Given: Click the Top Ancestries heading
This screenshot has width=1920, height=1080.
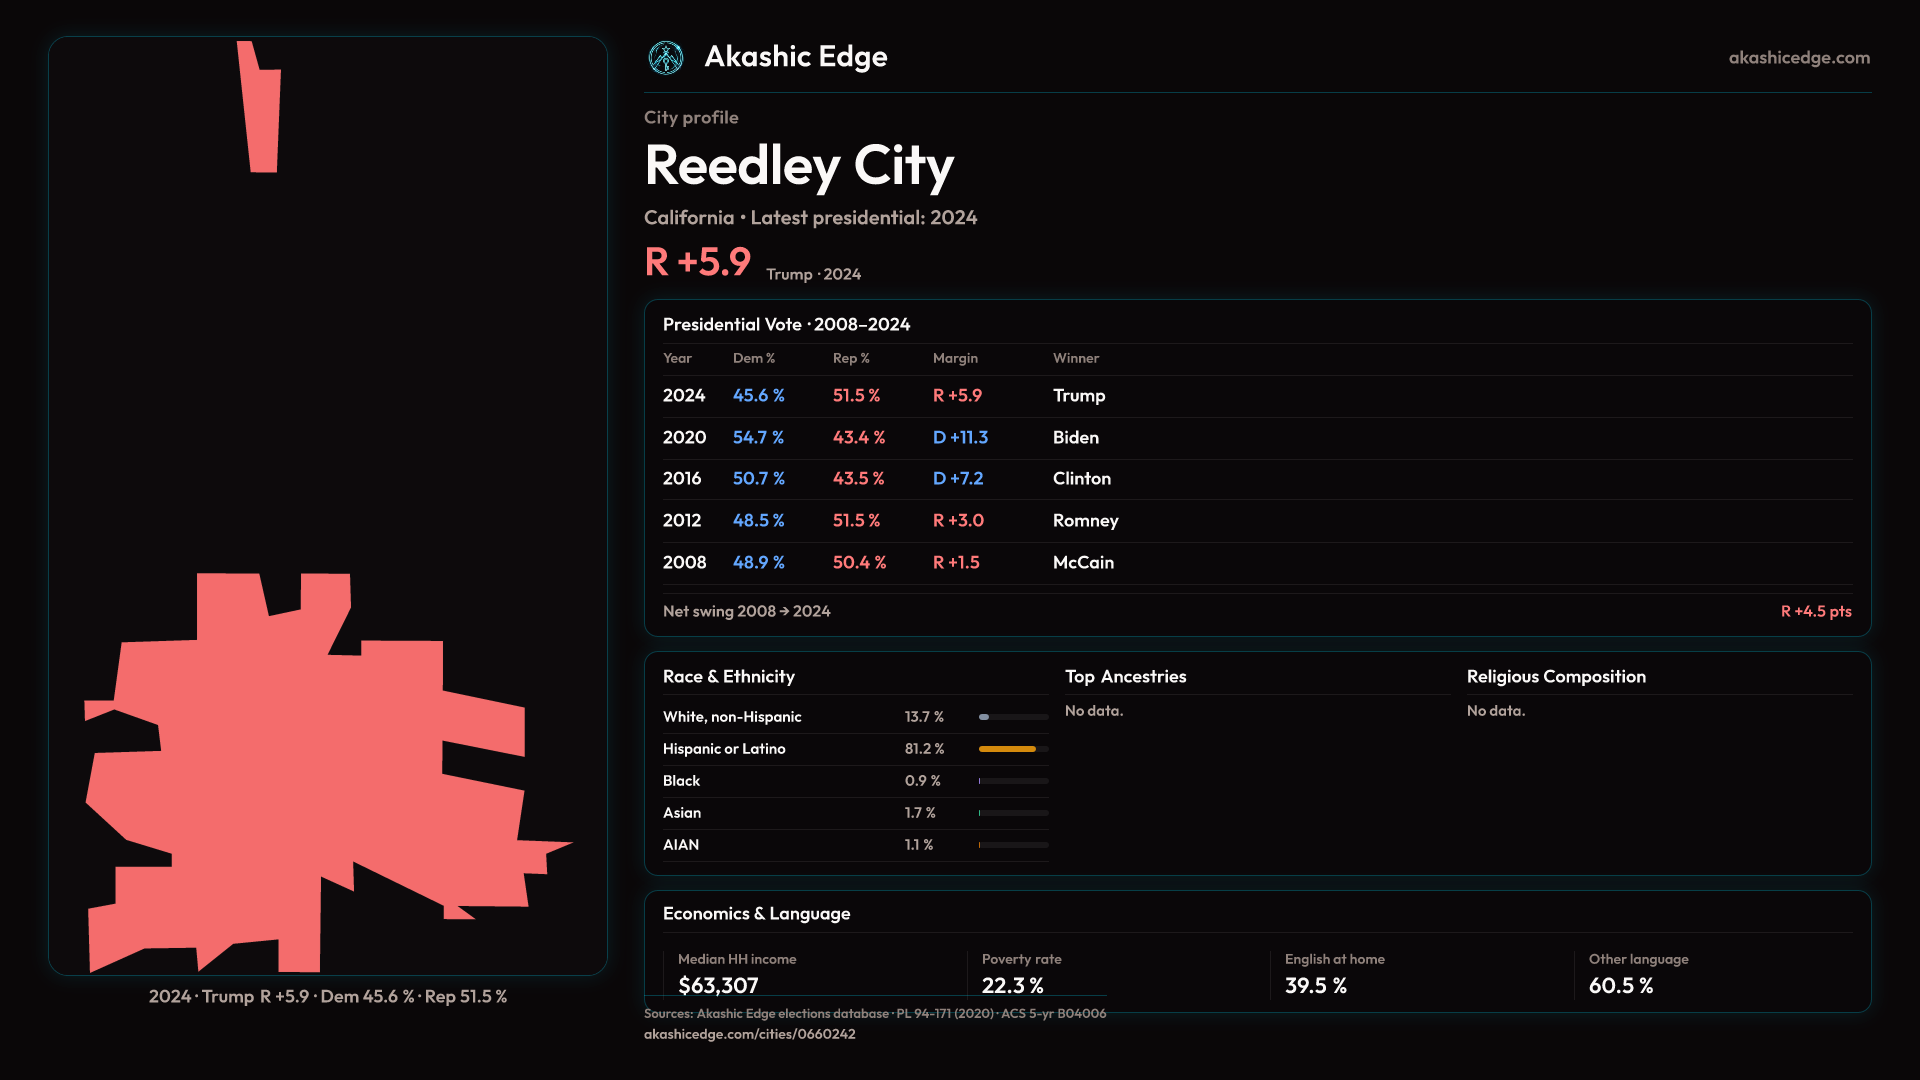Looking at the screenshot, I should click(x=1125, y=677).
